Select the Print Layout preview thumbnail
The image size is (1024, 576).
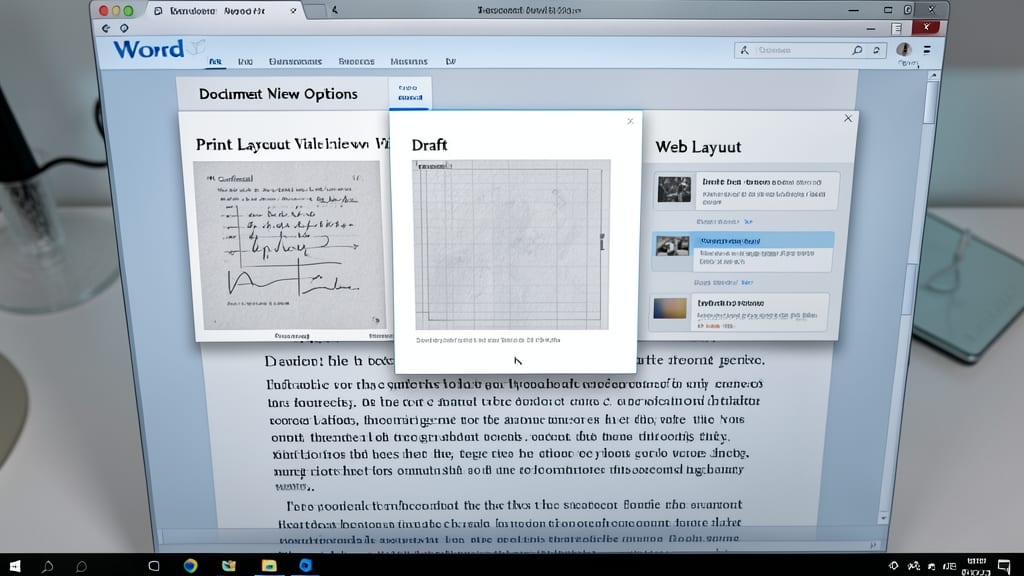coord(289,245)
